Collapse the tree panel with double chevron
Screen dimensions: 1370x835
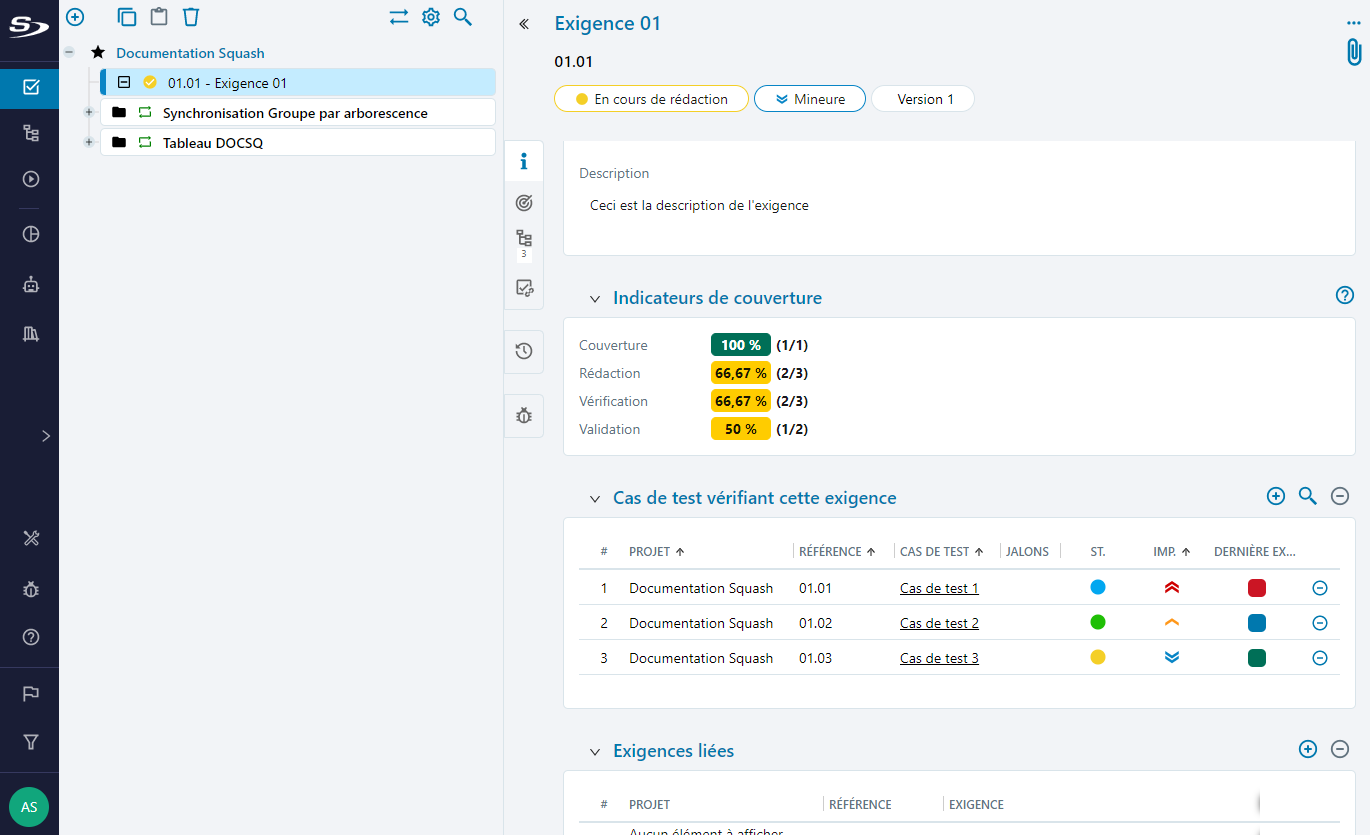[524, 24]
